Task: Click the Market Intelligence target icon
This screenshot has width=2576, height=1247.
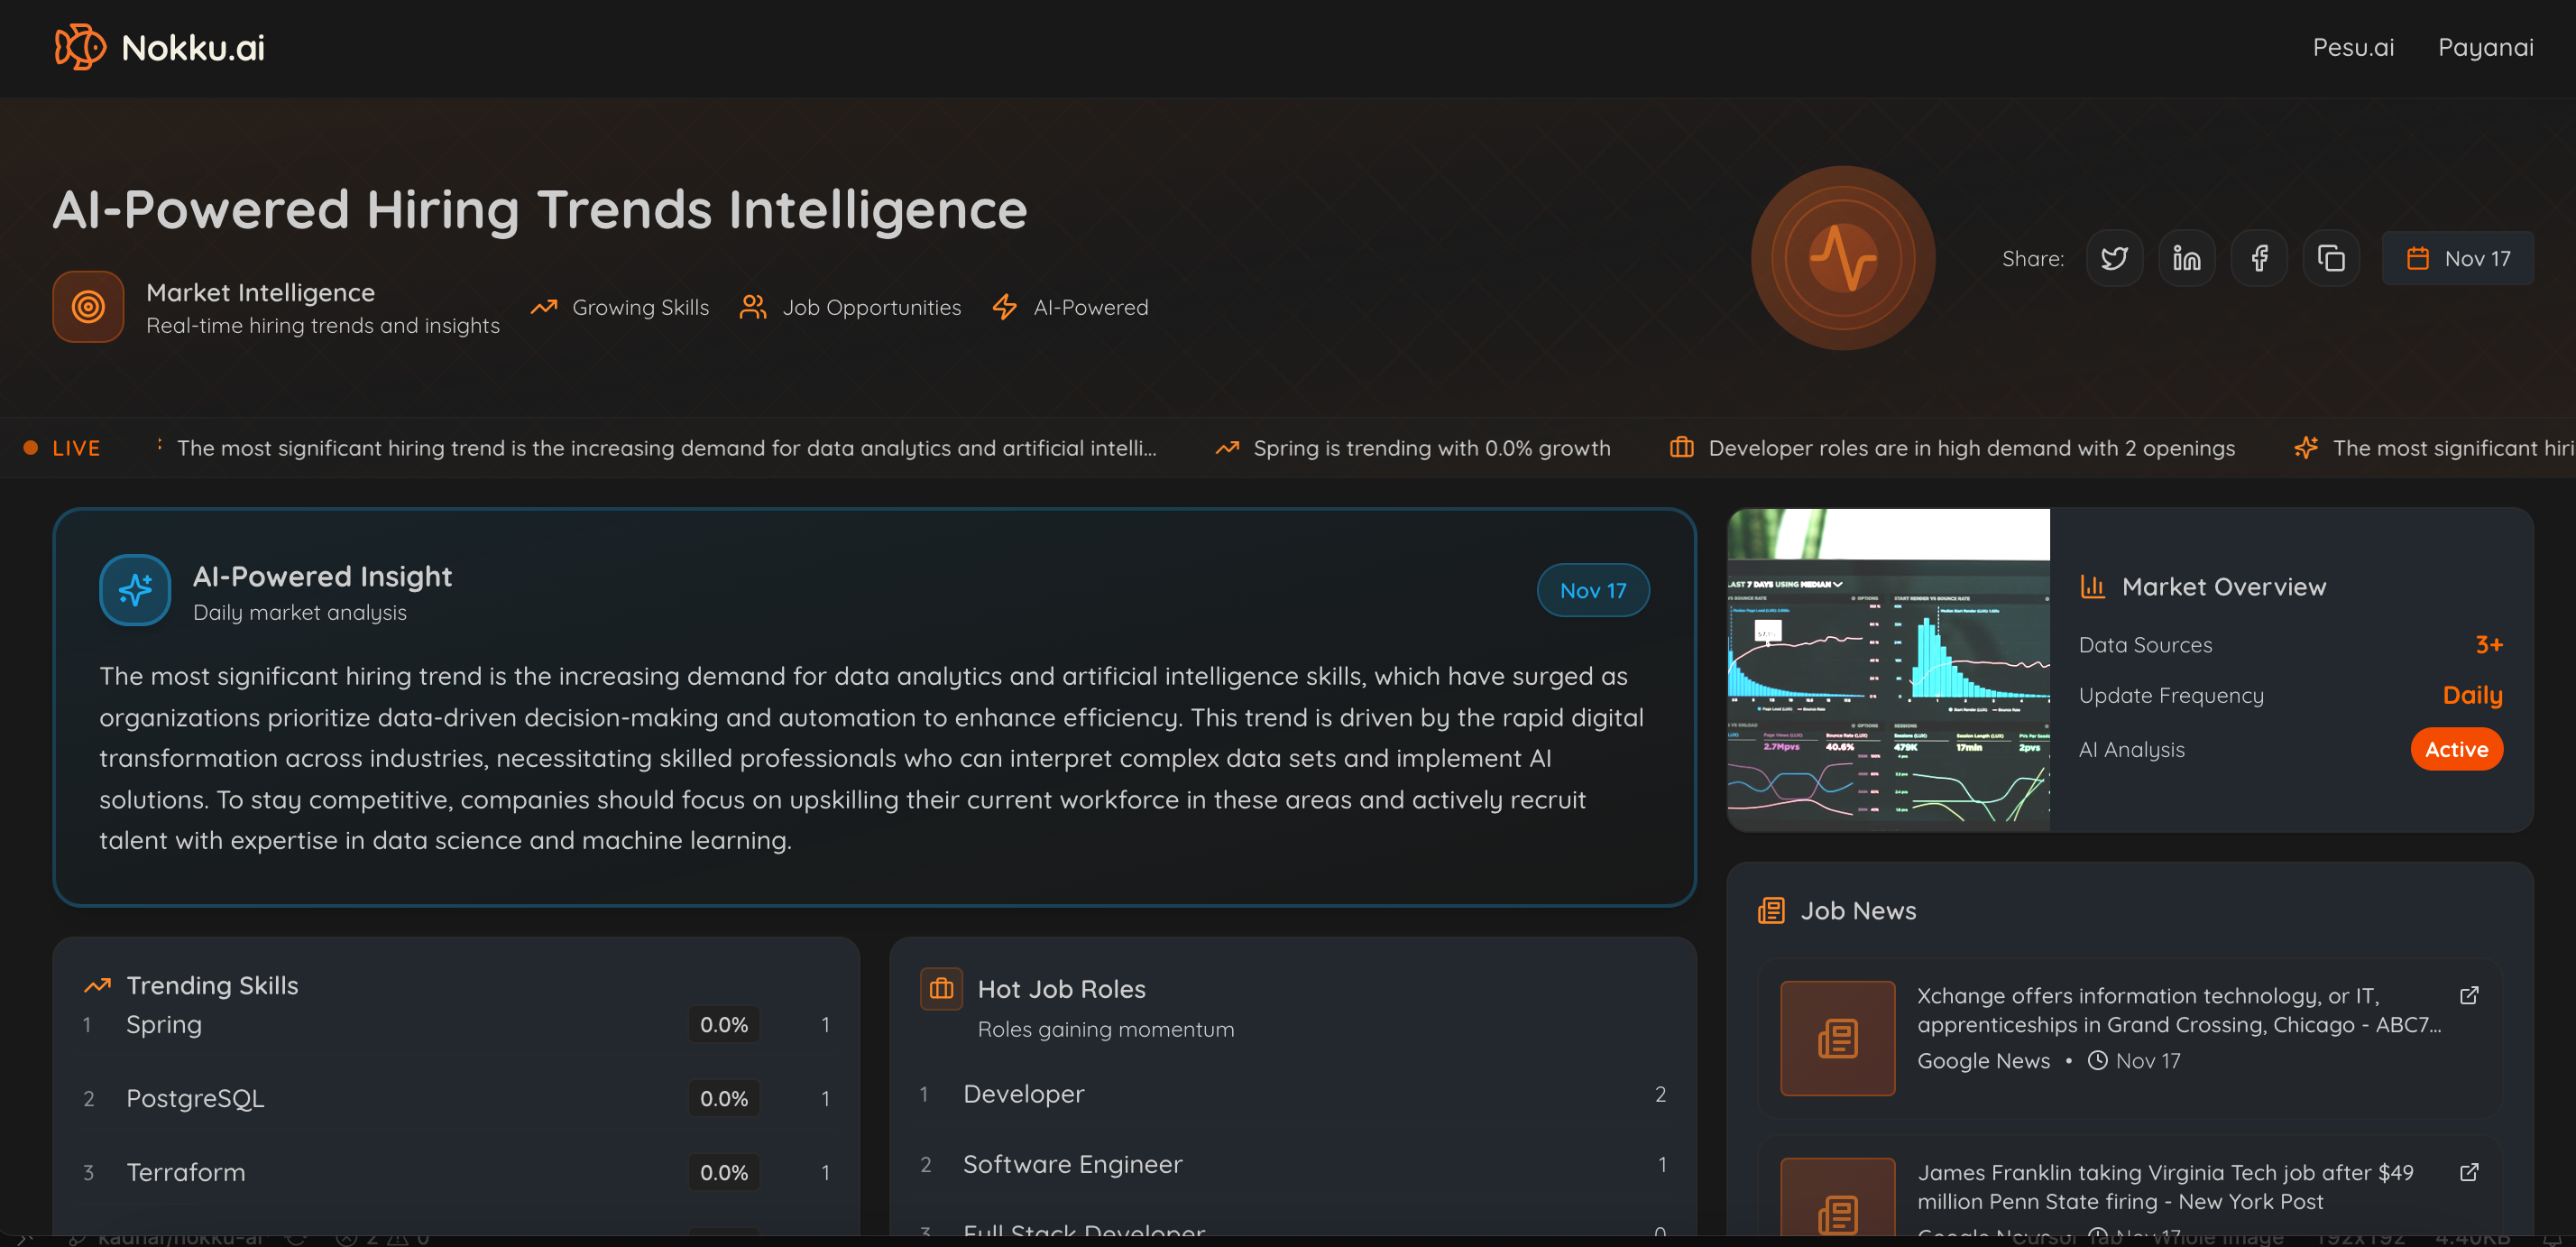Action: pyautogui.click(x=88, y=306)
